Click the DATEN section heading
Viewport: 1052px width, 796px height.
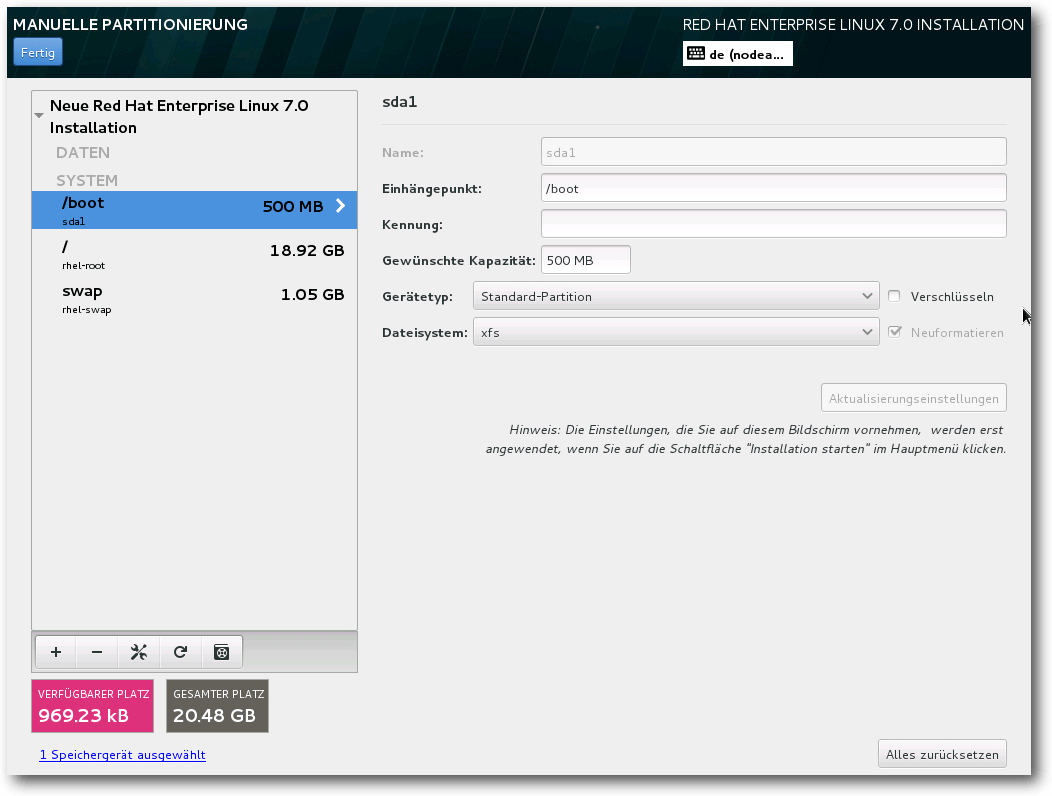[83, 152]
